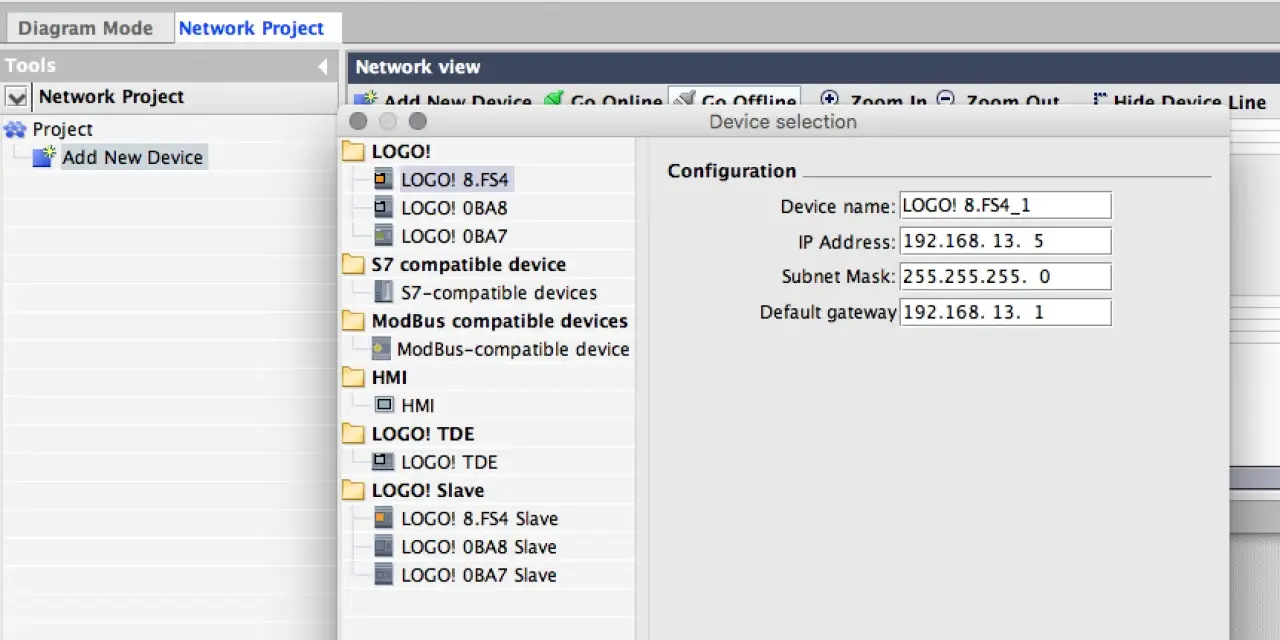Open the Network Project tab
The image size is (1280, 640).
point(251,28)
